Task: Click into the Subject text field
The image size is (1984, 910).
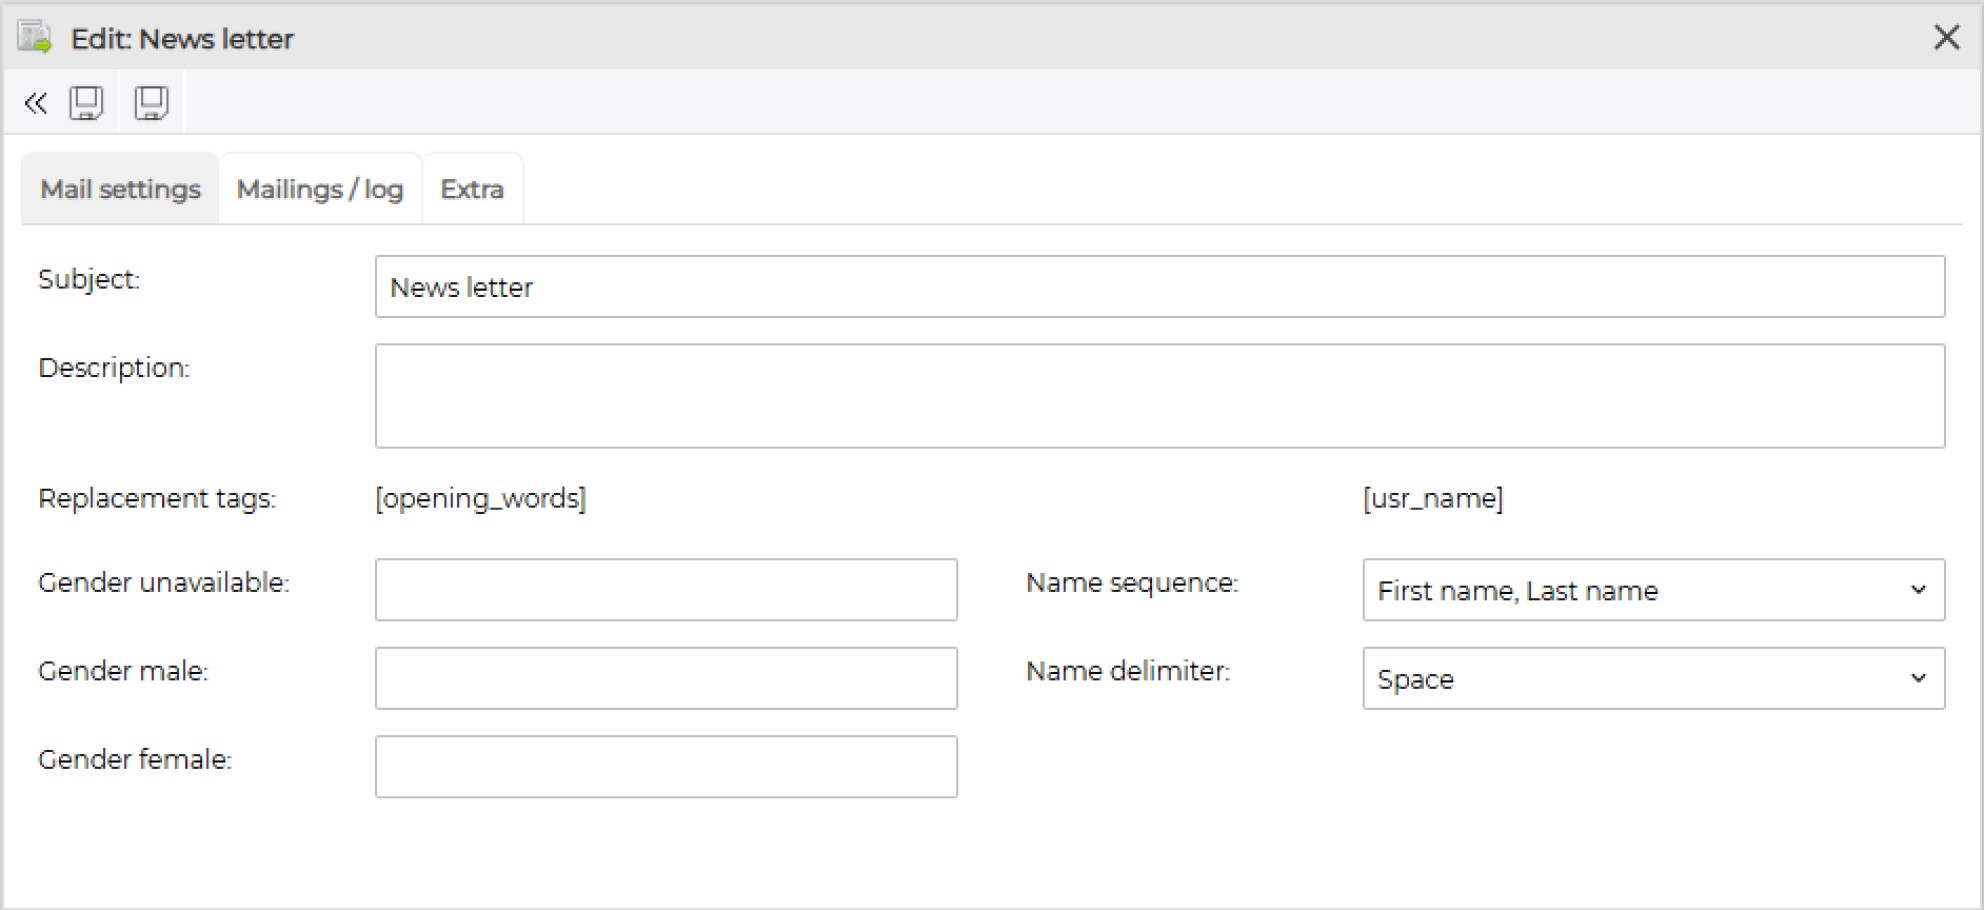Action: [x=1159, y=287]
